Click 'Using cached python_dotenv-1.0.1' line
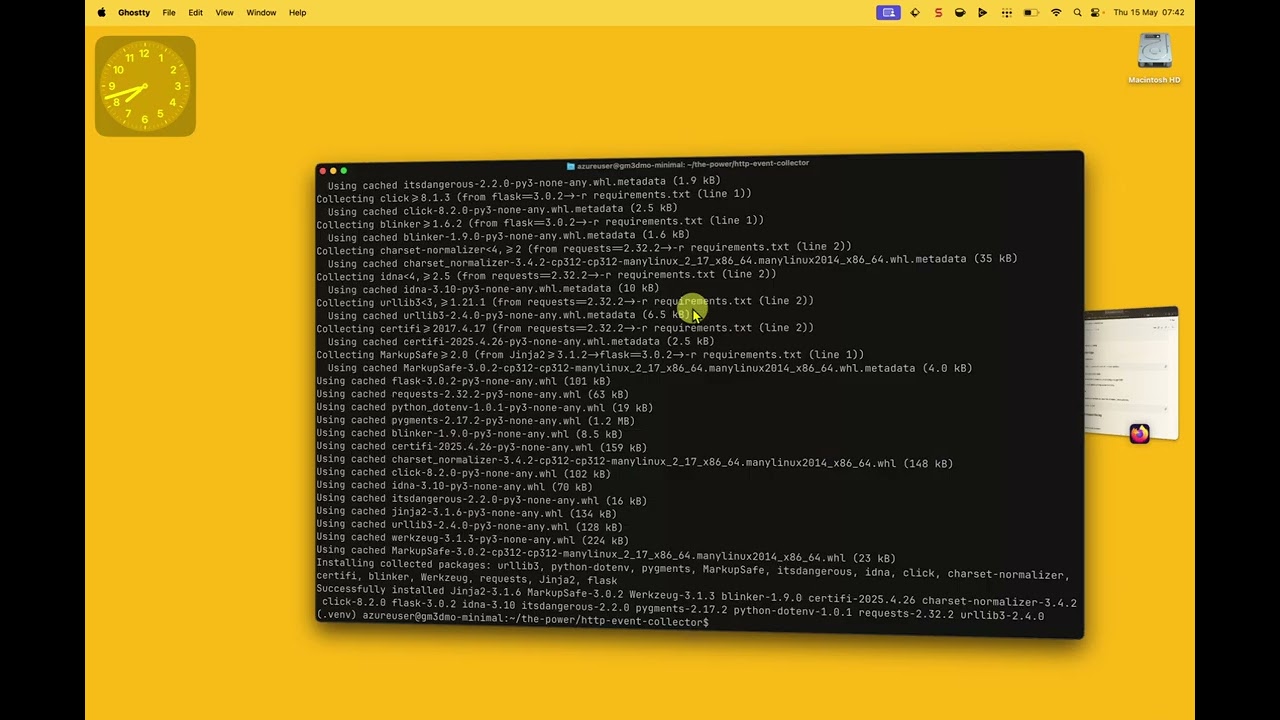The width and height of the screenshot is (1280, 720). (484, 407)
